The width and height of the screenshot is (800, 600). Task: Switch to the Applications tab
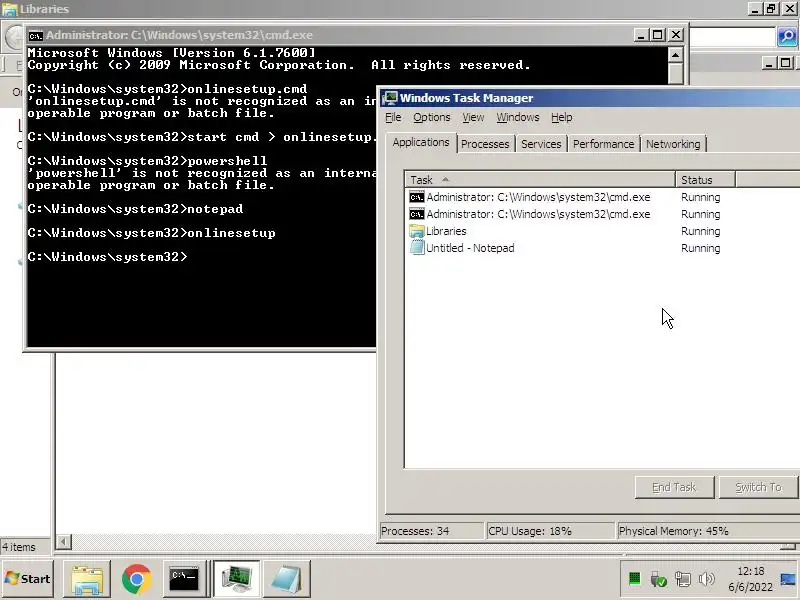(421, 142)
